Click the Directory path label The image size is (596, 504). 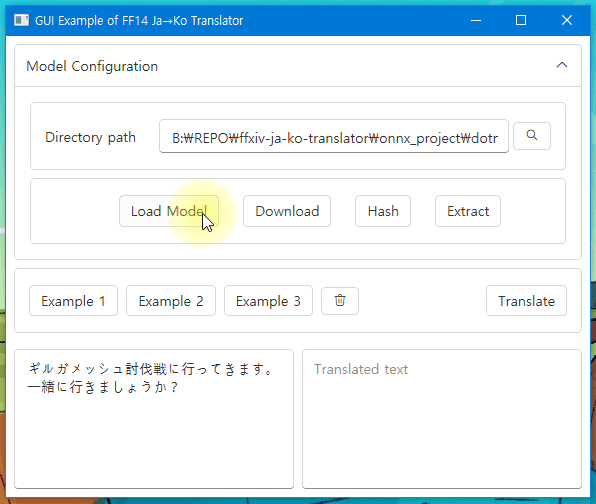tap(90, 137)
